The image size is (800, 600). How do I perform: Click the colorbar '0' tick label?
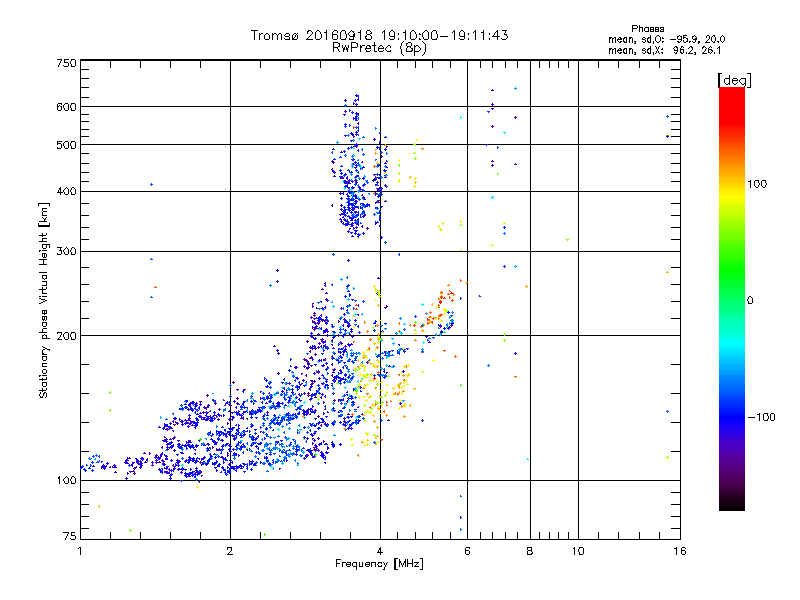click(x=750, y=301)
